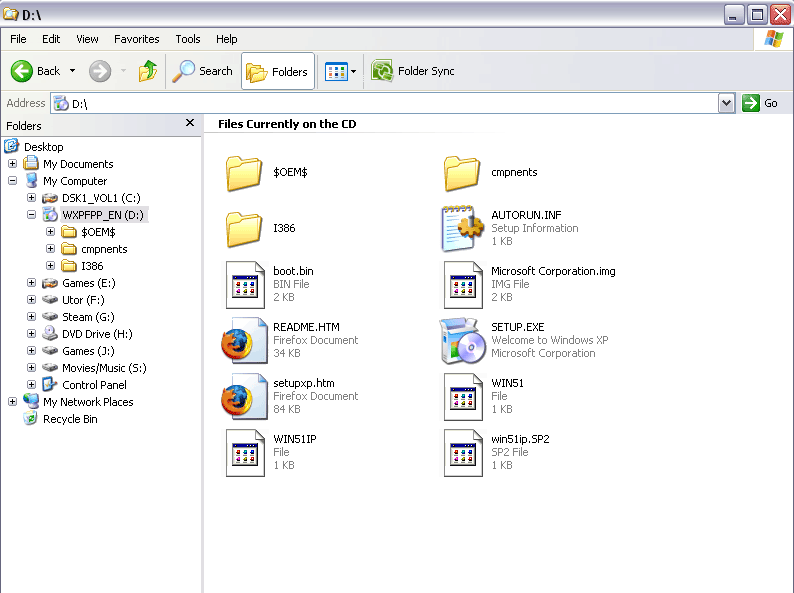Open the Search pane

202,71
